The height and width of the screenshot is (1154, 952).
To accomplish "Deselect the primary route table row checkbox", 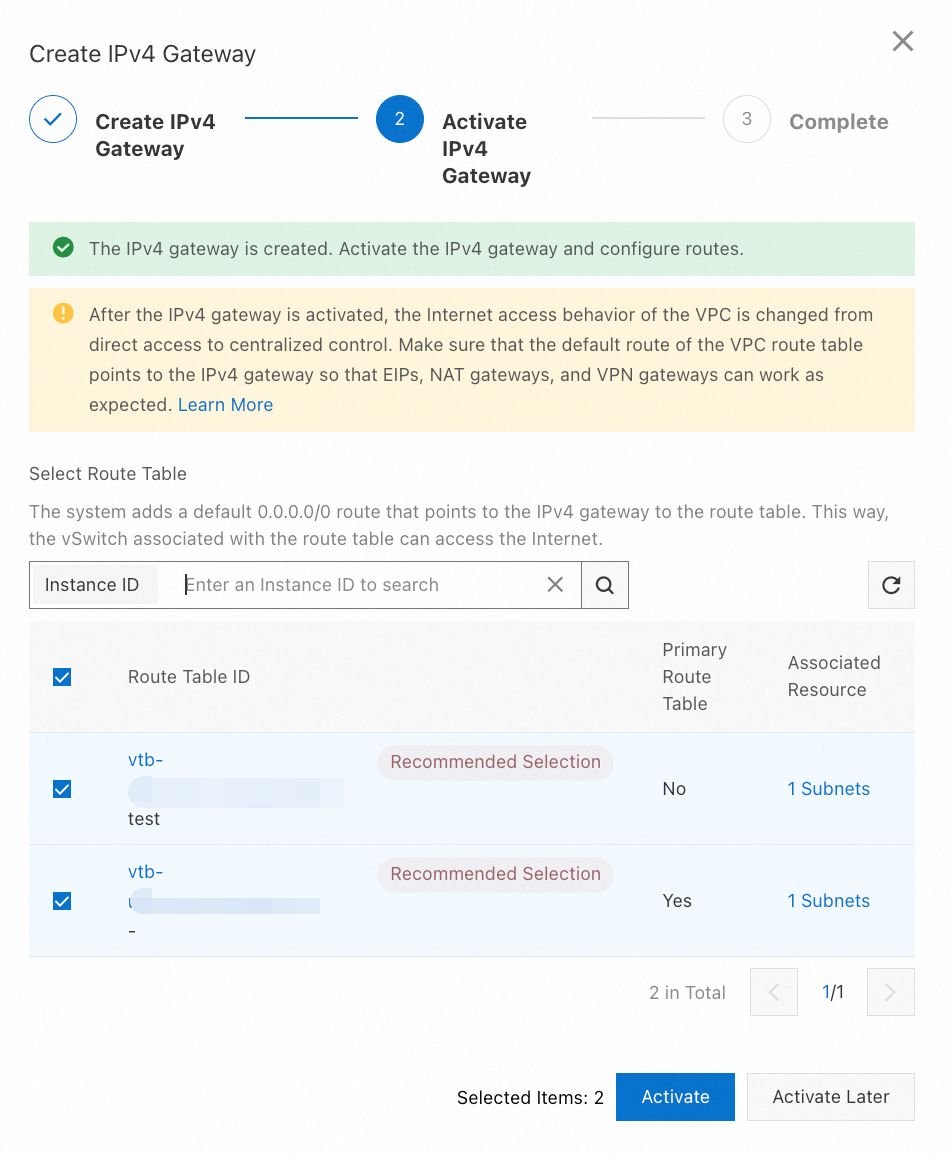I will pos(61,901).
